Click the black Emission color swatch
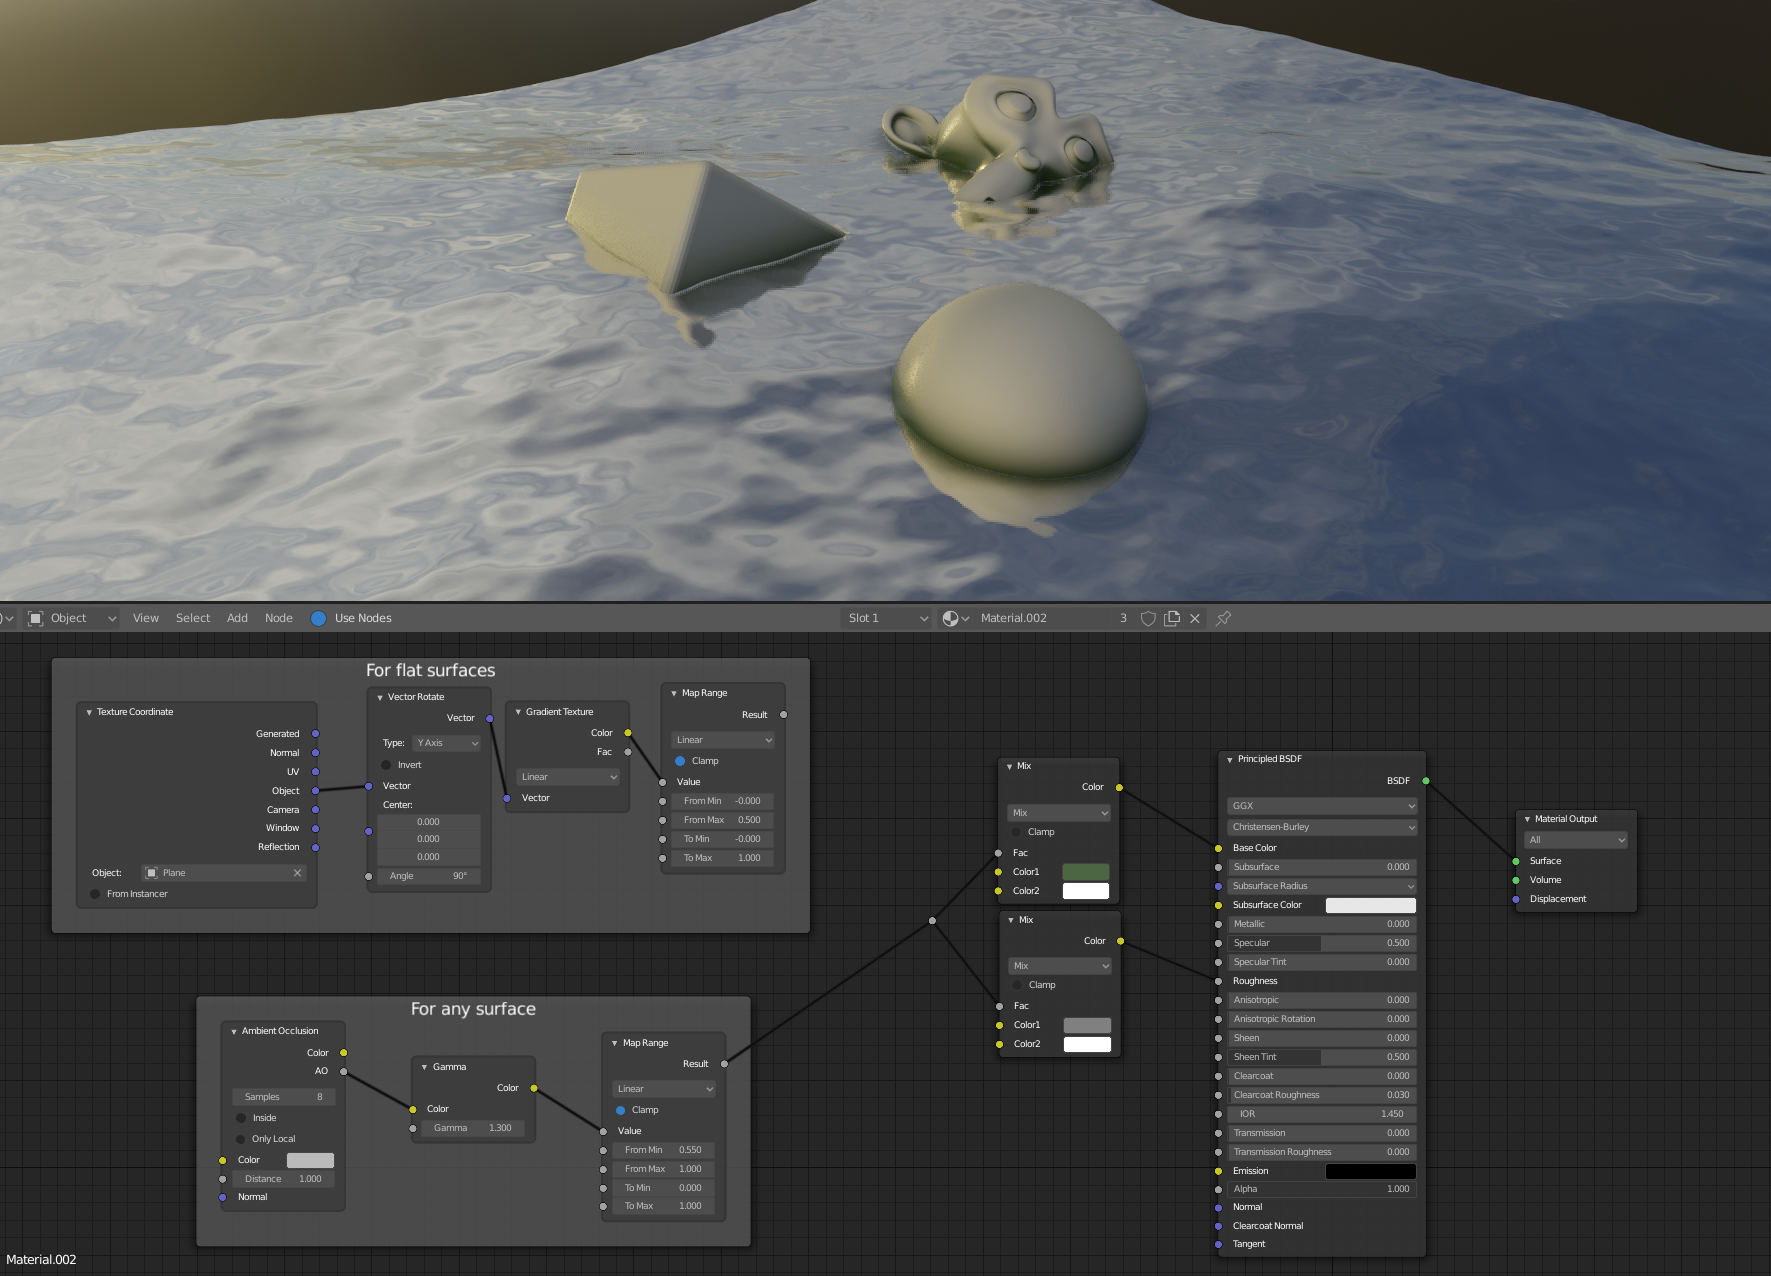1771x1276 pixels. [x=1370, y=1171]
